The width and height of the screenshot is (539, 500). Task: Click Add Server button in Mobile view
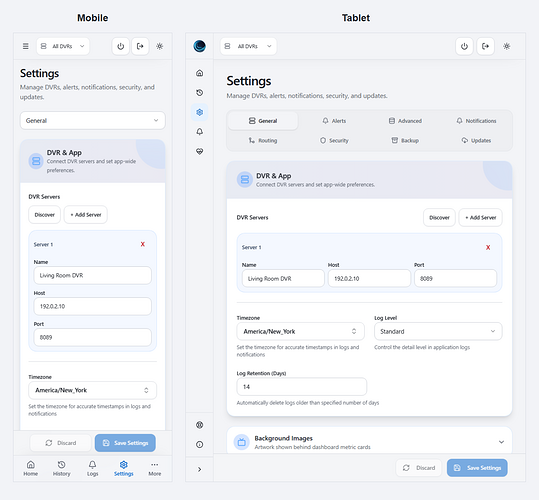[86, 214]
